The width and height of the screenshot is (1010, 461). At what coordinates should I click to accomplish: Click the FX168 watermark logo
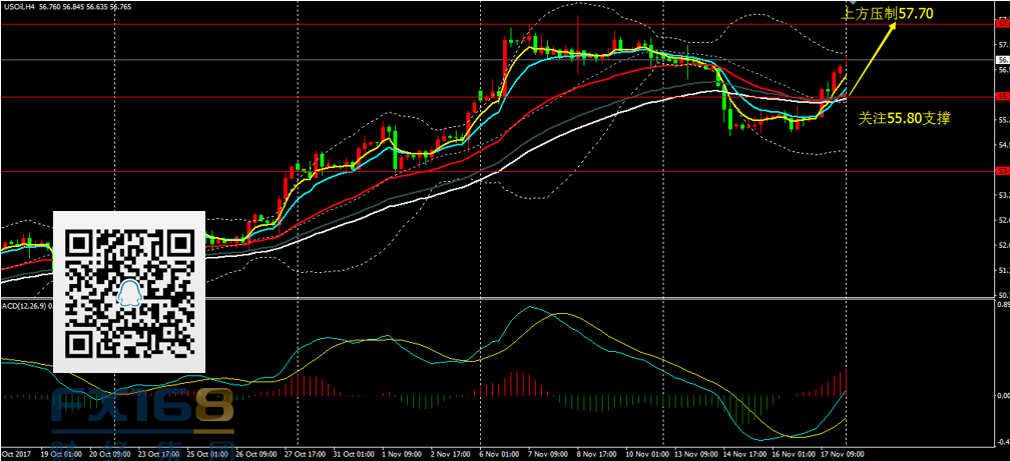(144, 411)
